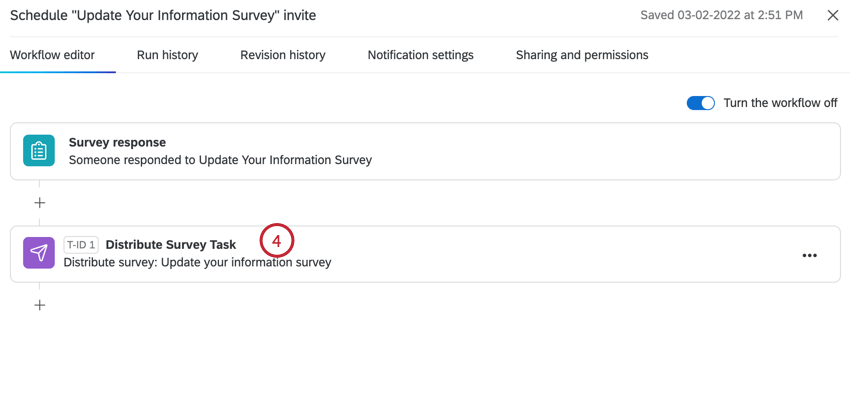This screenshot has width=850, height=416.
Task: Open Sharing and permissions tab
Action: point(581,55)
